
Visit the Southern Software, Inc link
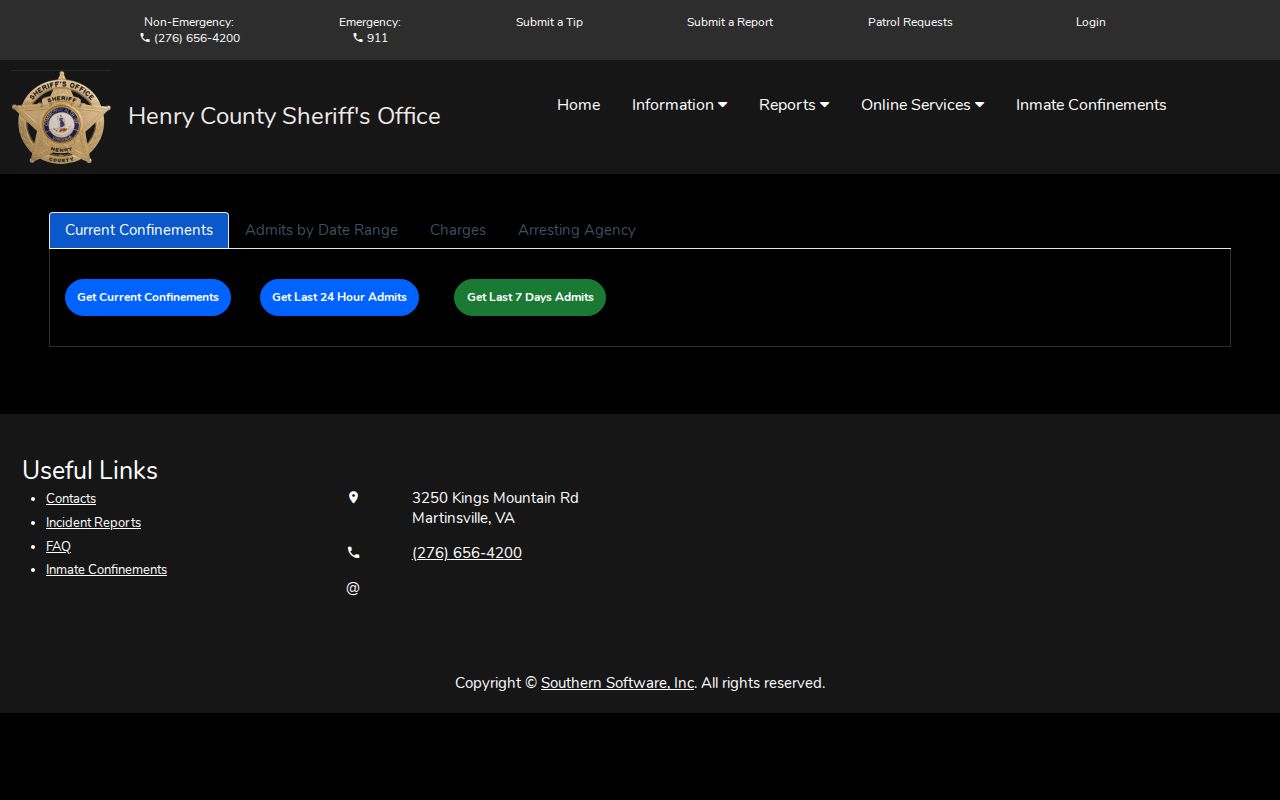tap(617, 683)
